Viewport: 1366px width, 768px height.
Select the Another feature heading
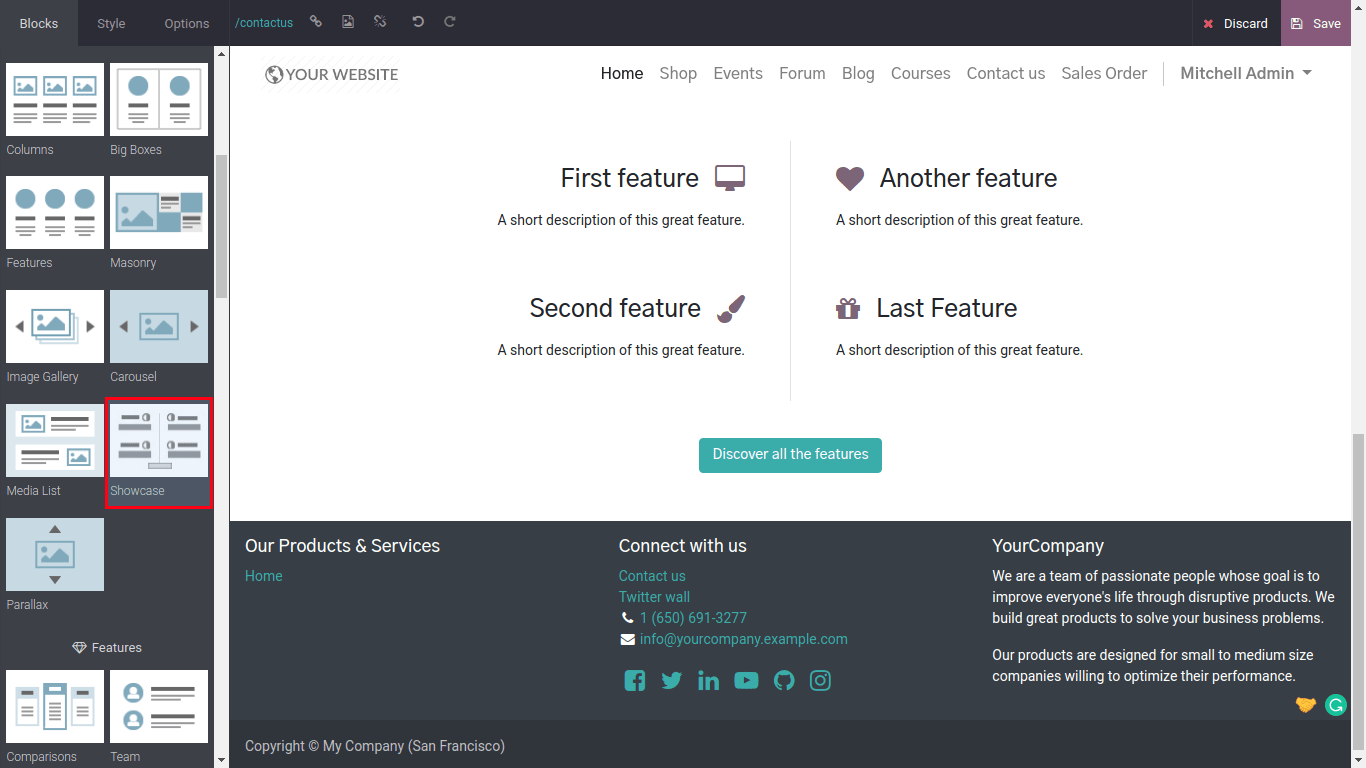[968, 178]
